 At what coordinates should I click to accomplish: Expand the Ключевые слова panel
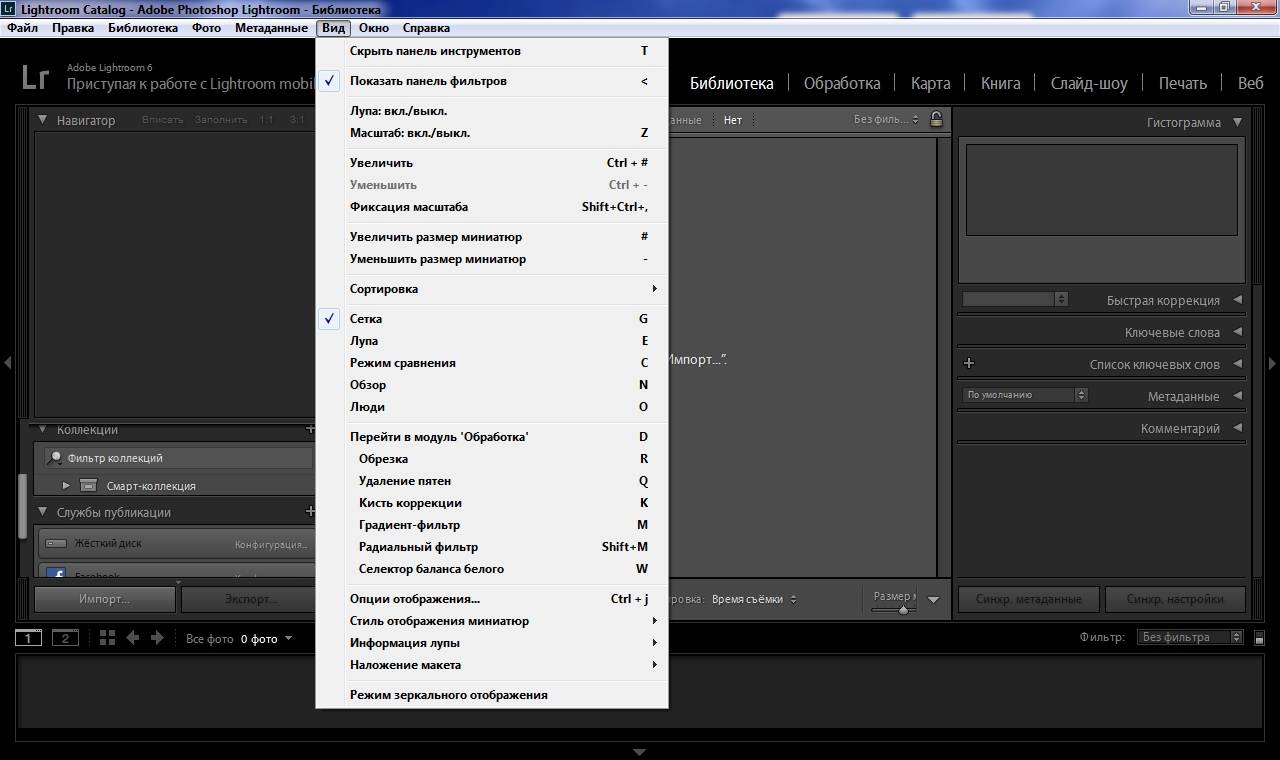(x=1237, y=332)
